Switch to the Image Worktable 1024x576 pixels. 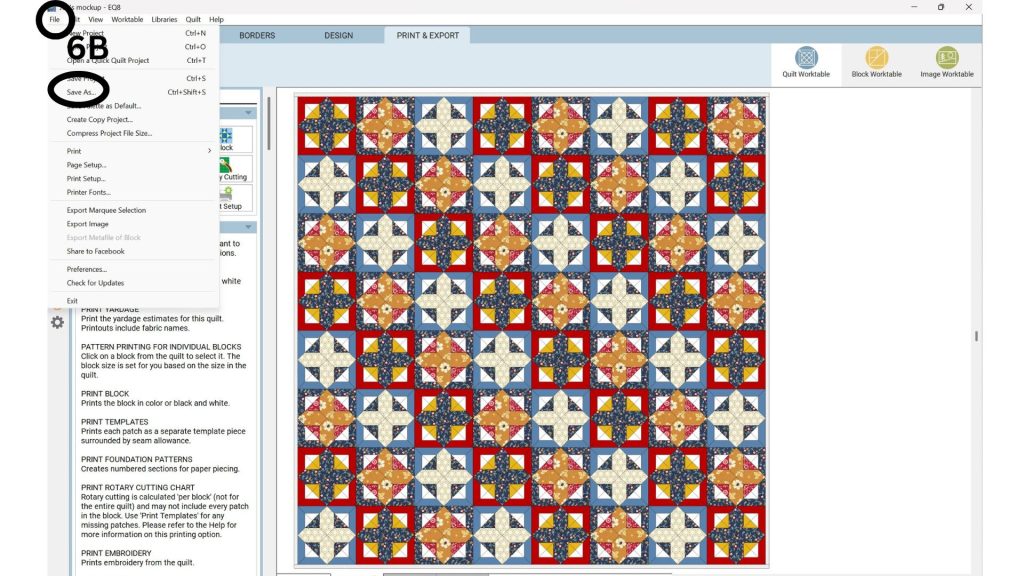pyautogui.click(x=946, y=62)
